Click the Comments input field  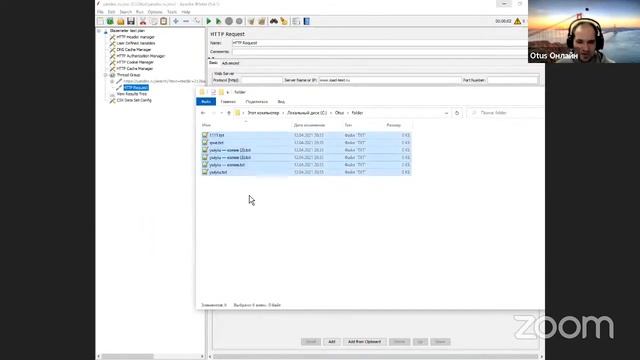[x=380, y=52]
